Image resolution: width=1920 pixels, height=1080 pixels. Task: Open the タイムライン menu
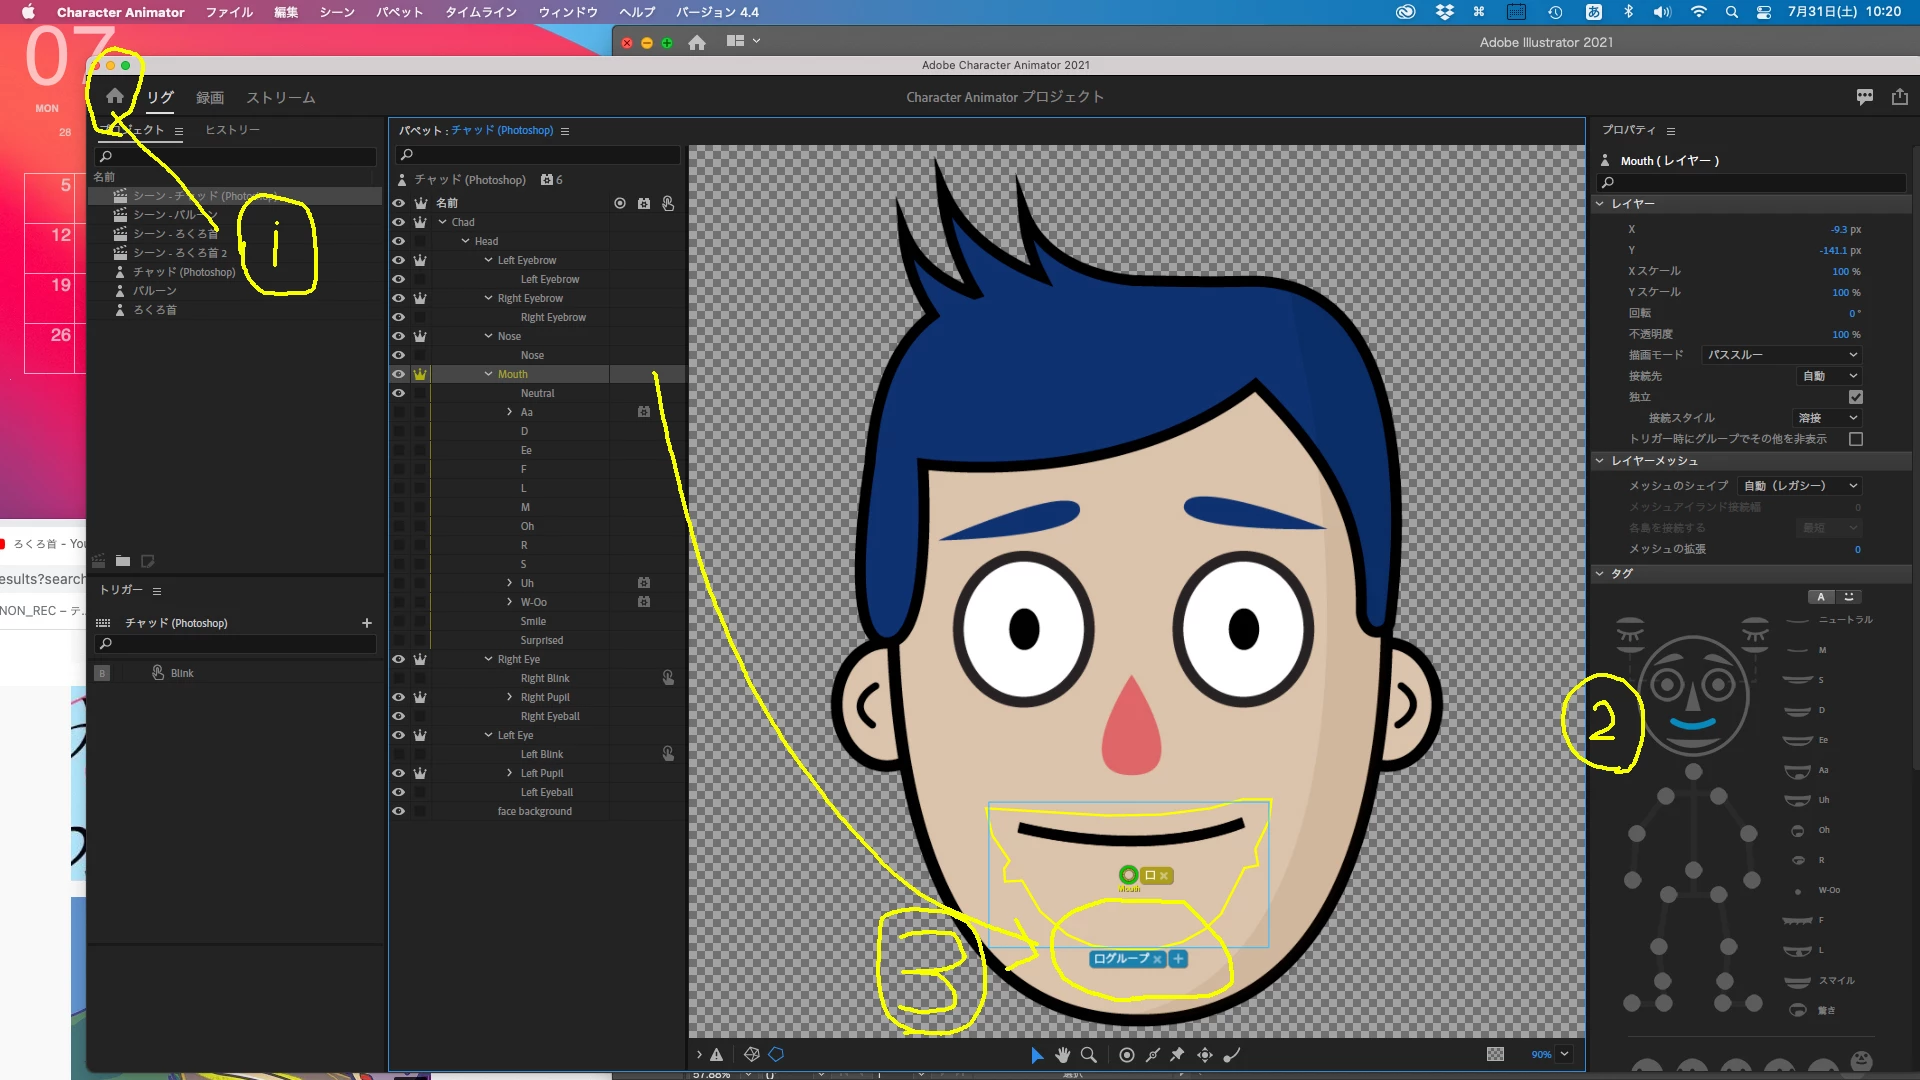pyautogui.click(x=481, y=12)
